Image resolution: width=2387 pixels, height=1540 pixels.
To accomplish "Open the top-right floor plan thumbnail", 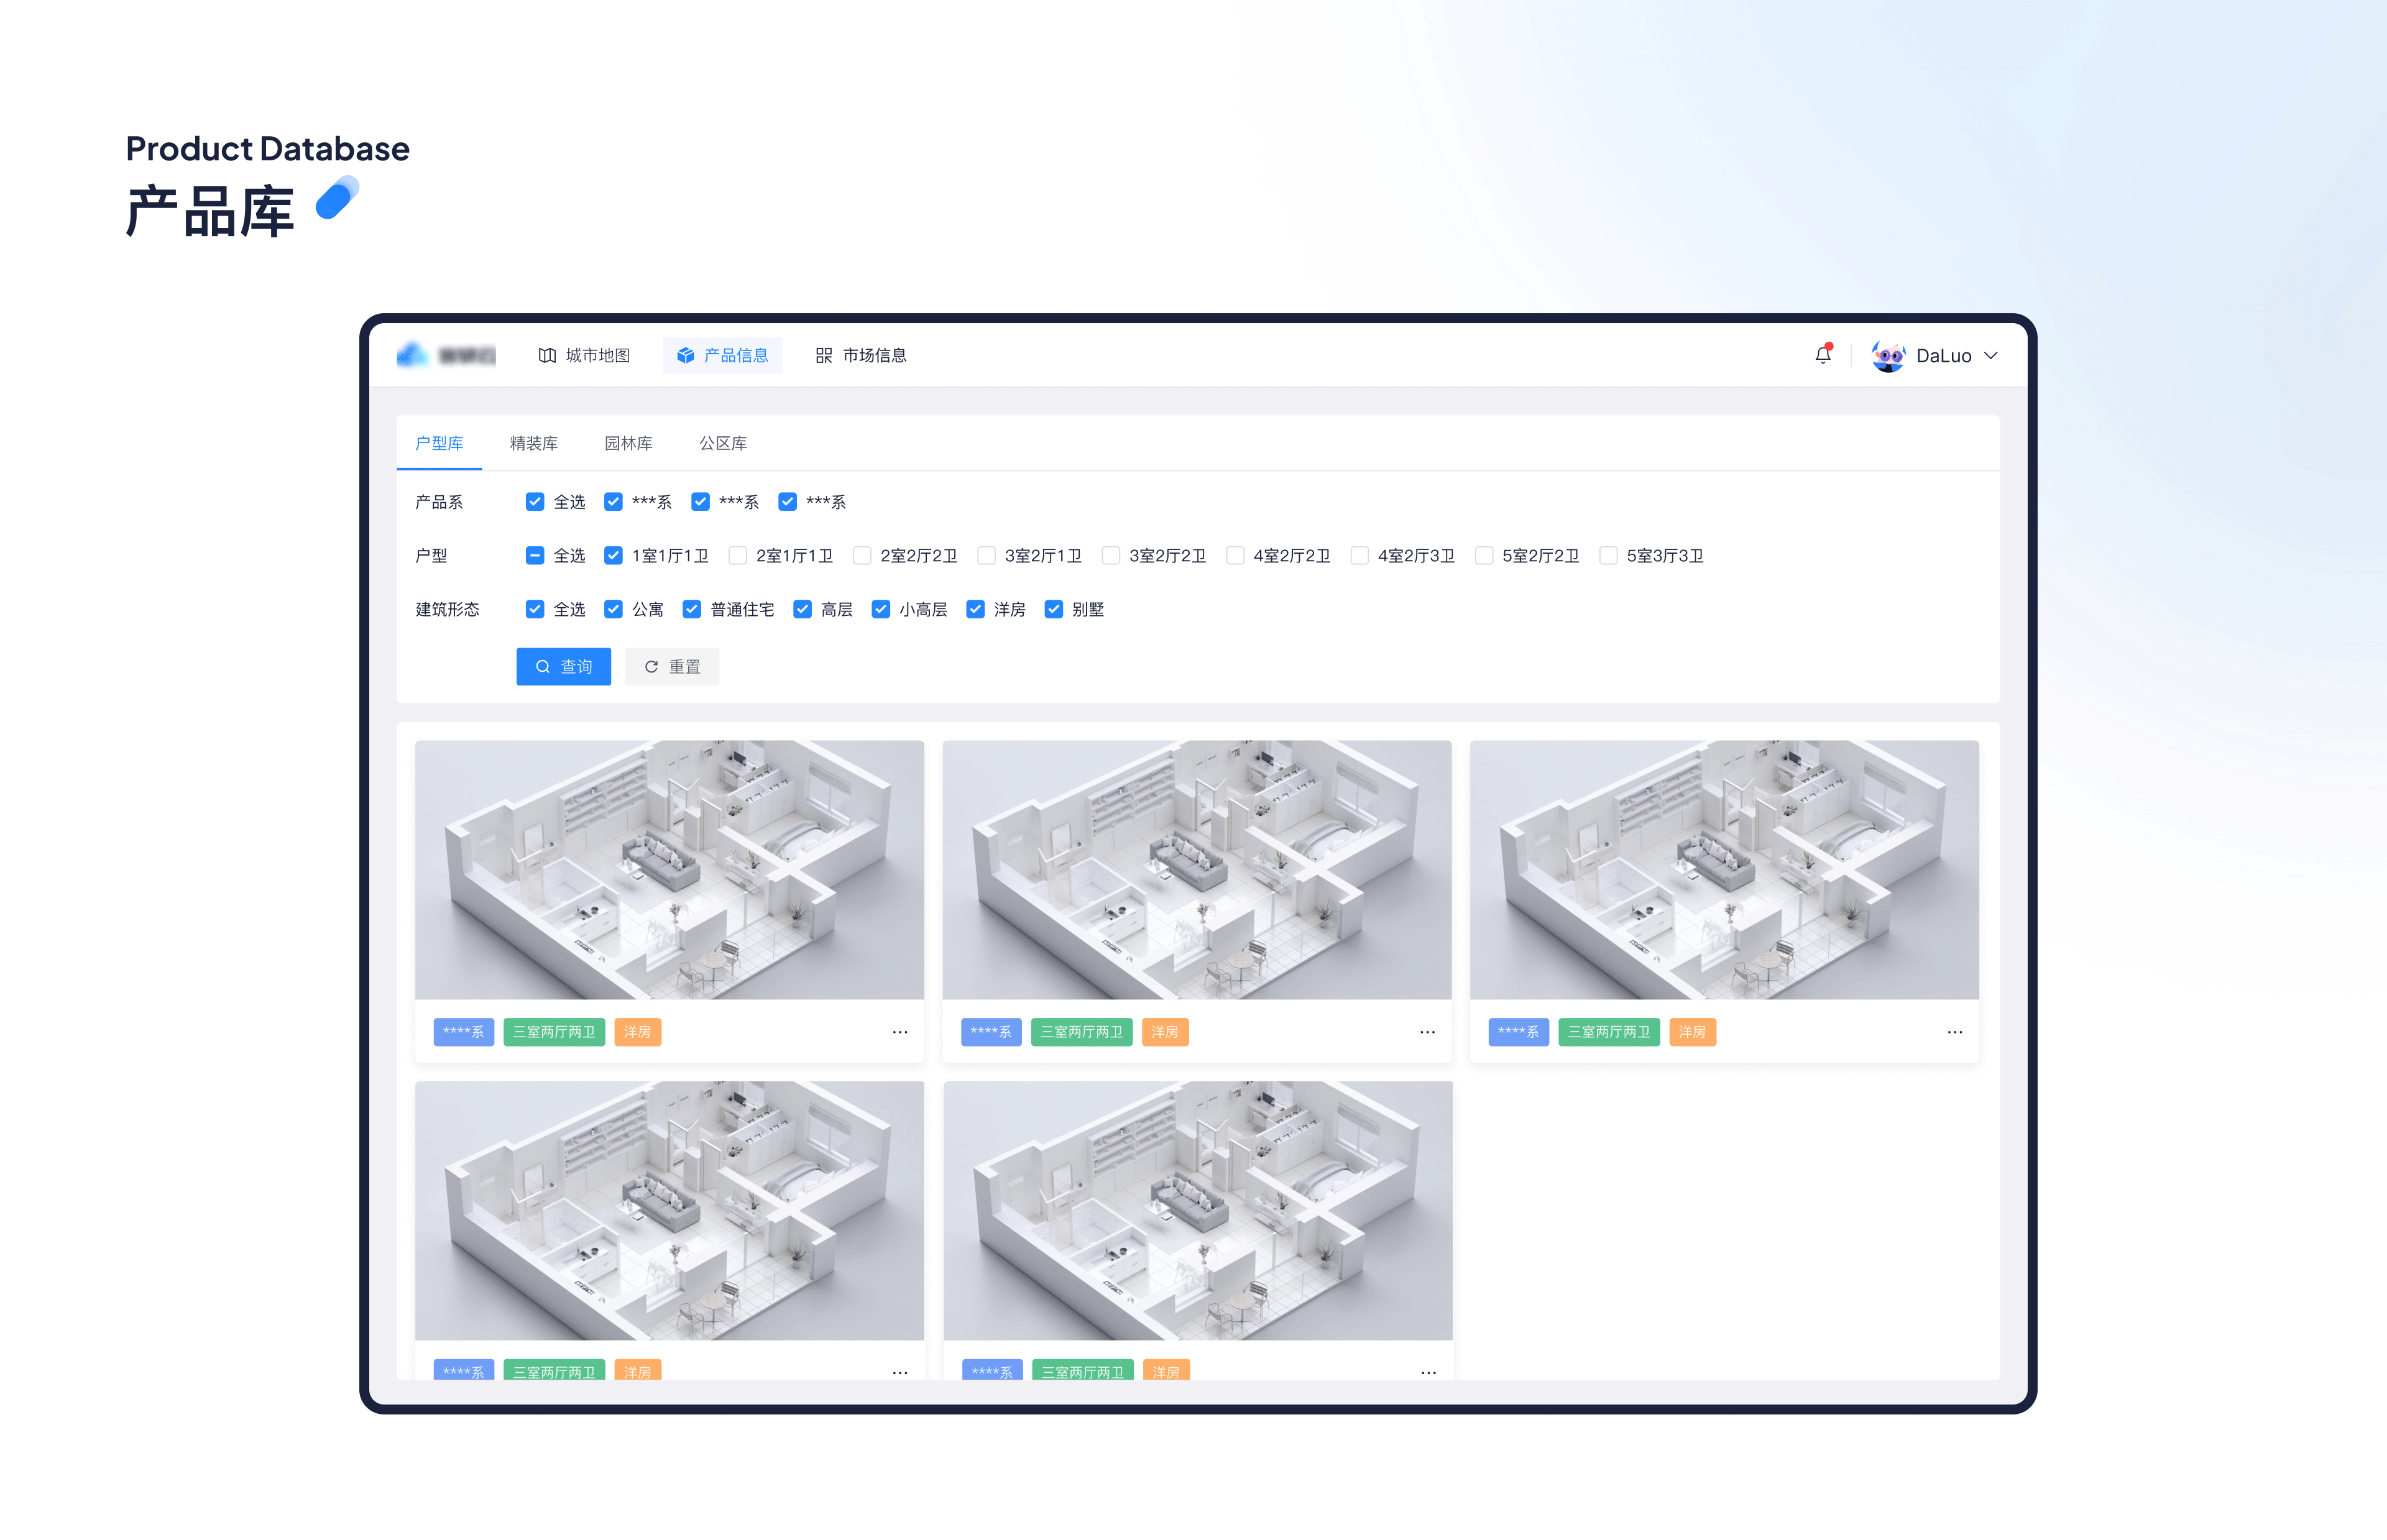I will tap(1724, 870).
